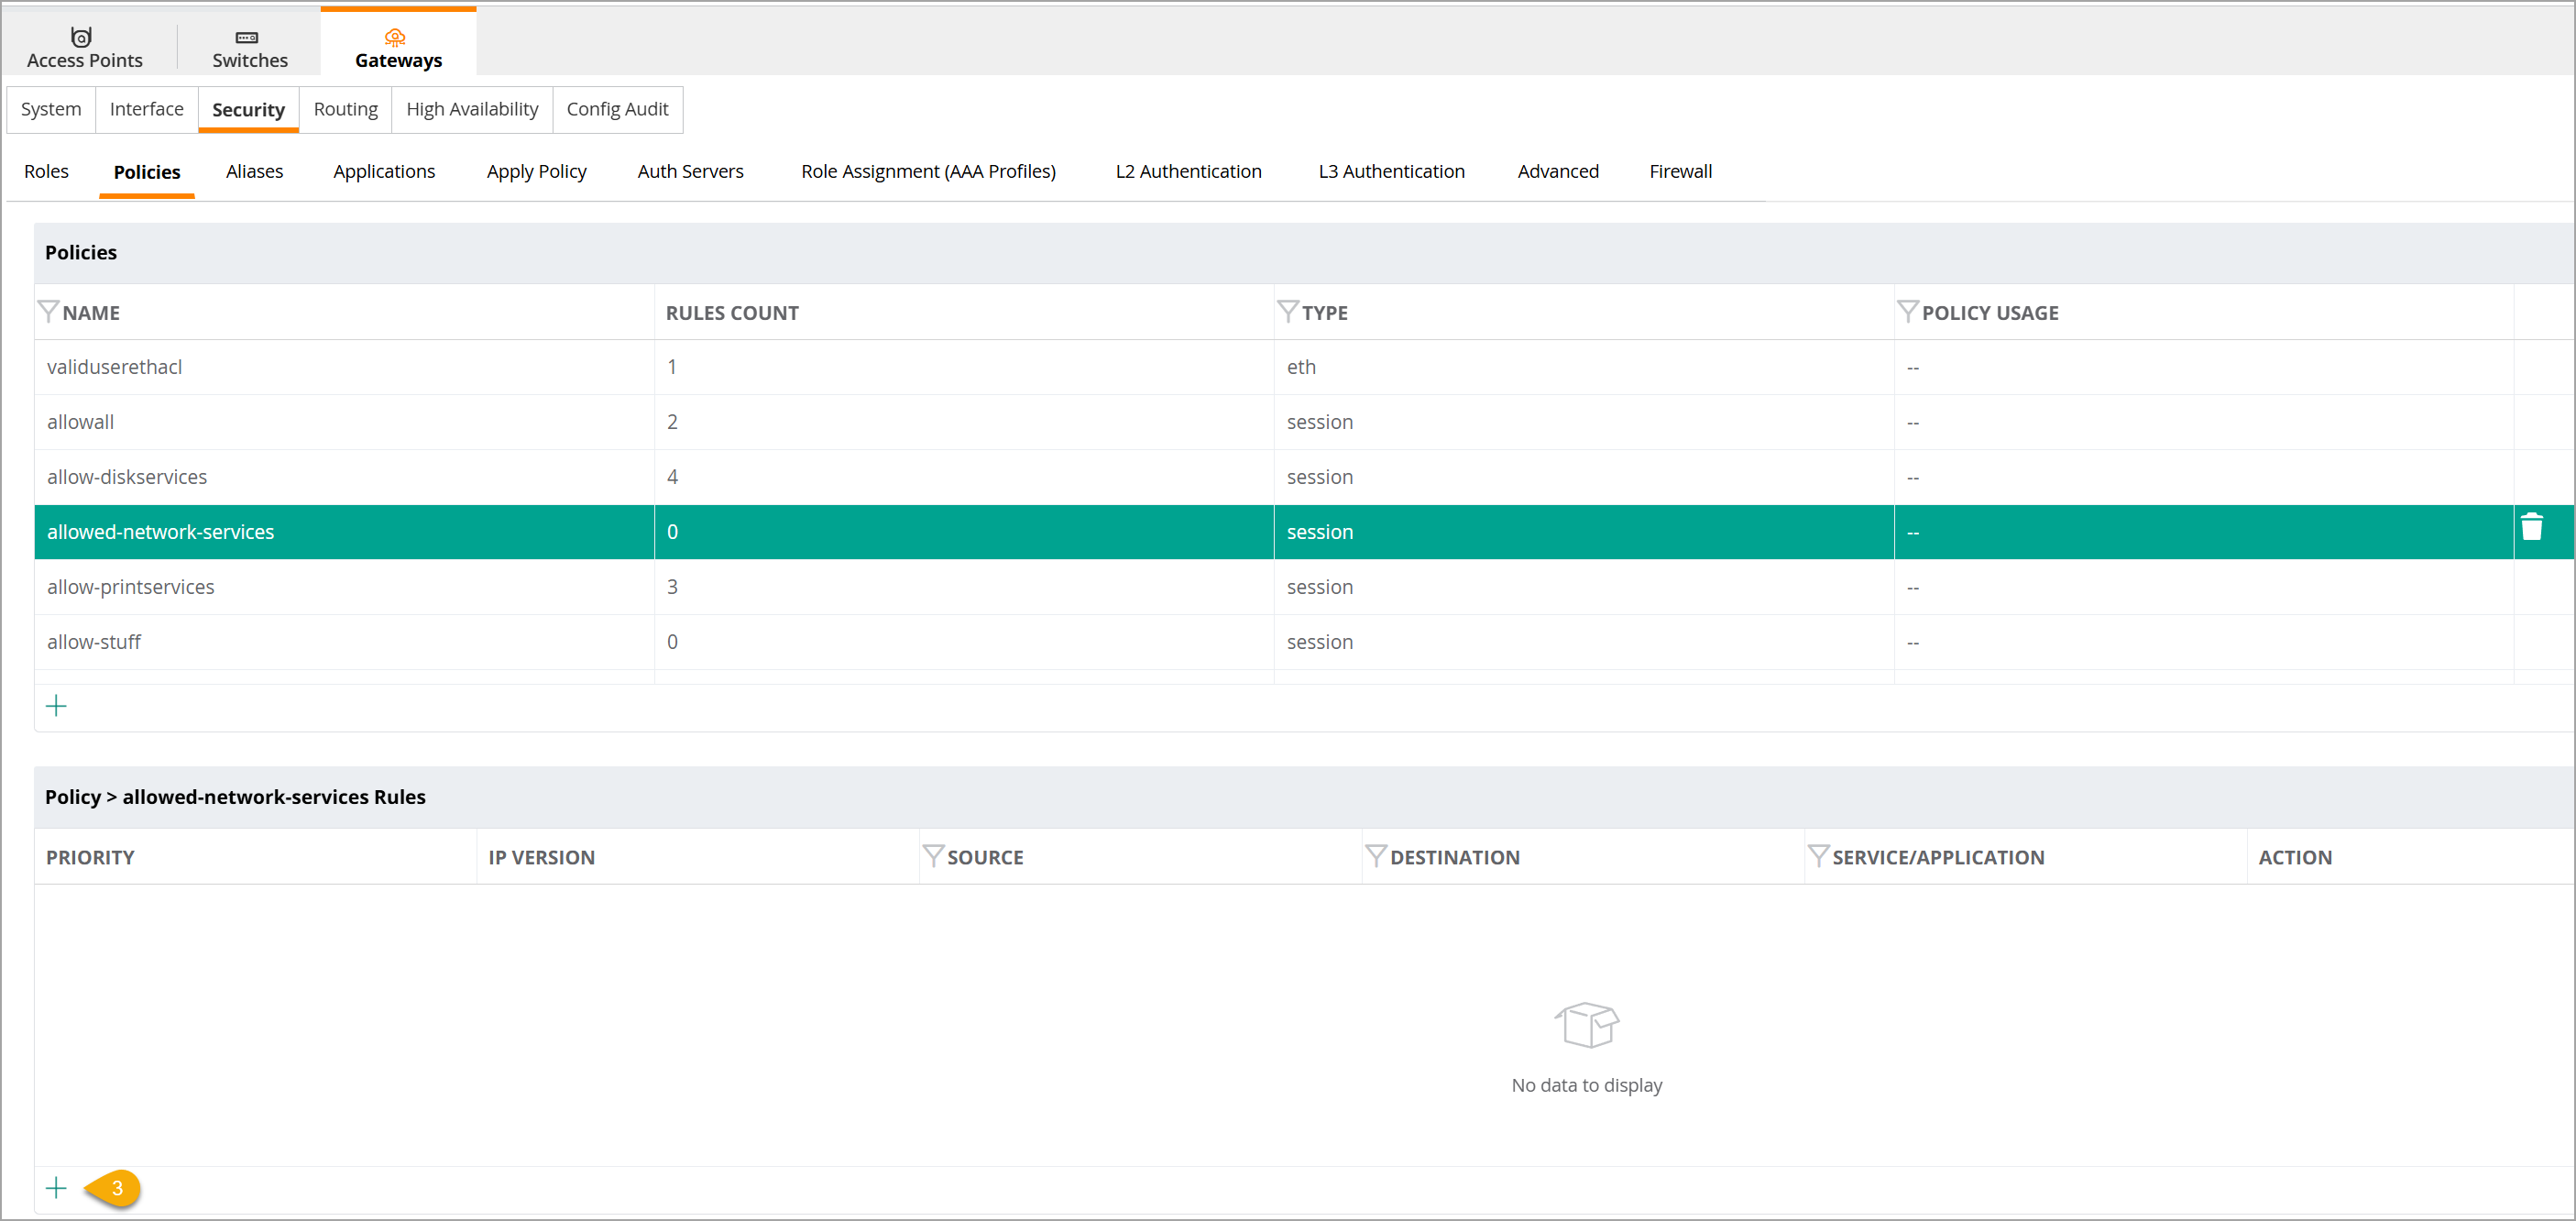
Task: Open the High Availability tab
Action: tap(472, 109)
